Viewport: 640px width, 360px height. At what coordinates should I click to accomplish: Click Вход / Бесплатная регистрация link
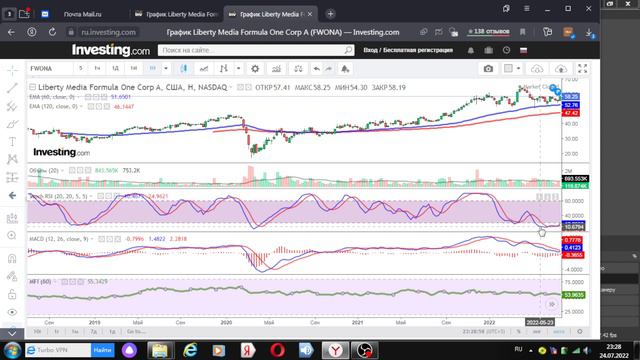408,50
